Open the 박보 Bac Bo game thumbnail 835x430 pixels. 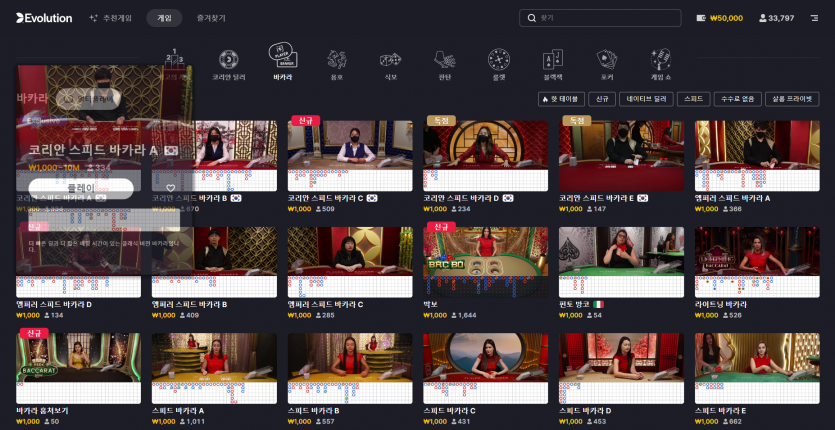[486, 262]
